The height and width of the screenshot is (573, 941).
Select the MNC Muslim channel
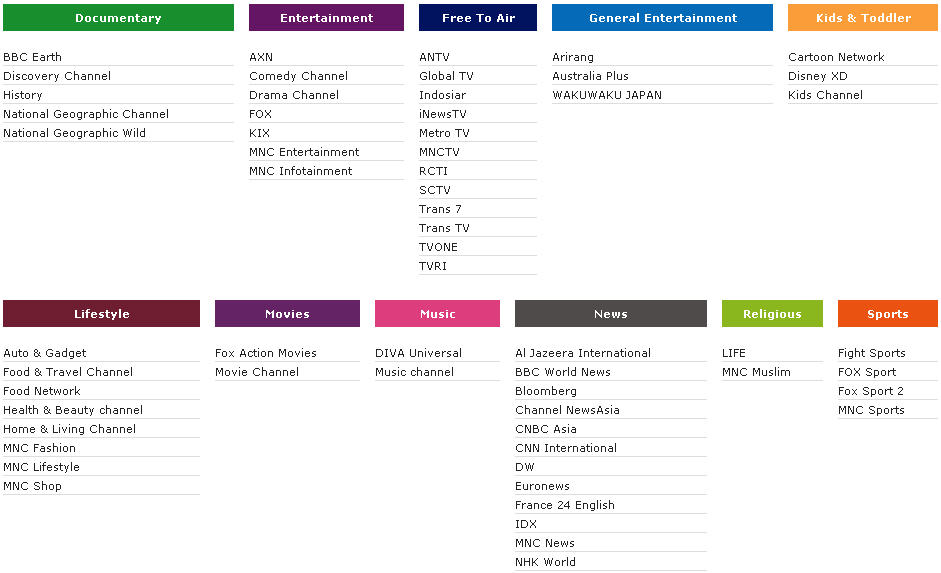tap(756, 372)
